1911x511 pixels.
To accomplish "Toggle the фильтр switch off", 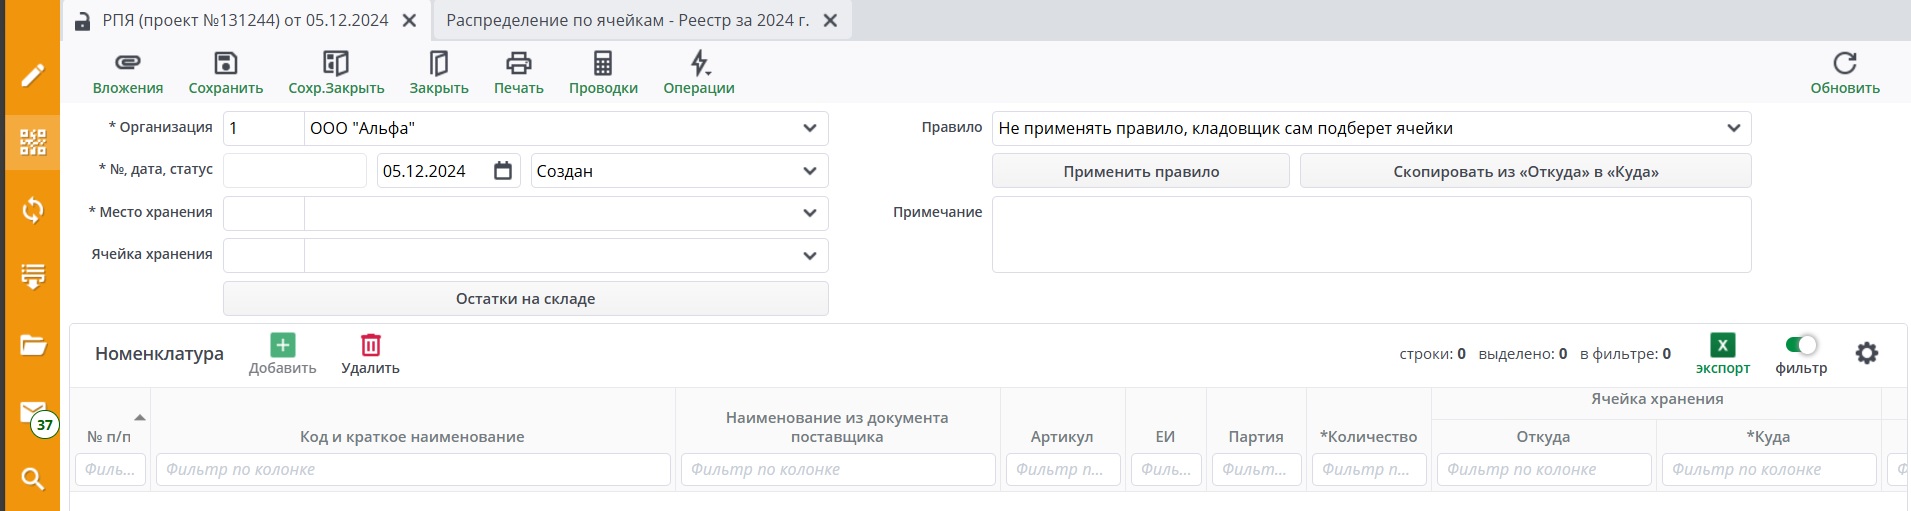I will point(1800,345).
